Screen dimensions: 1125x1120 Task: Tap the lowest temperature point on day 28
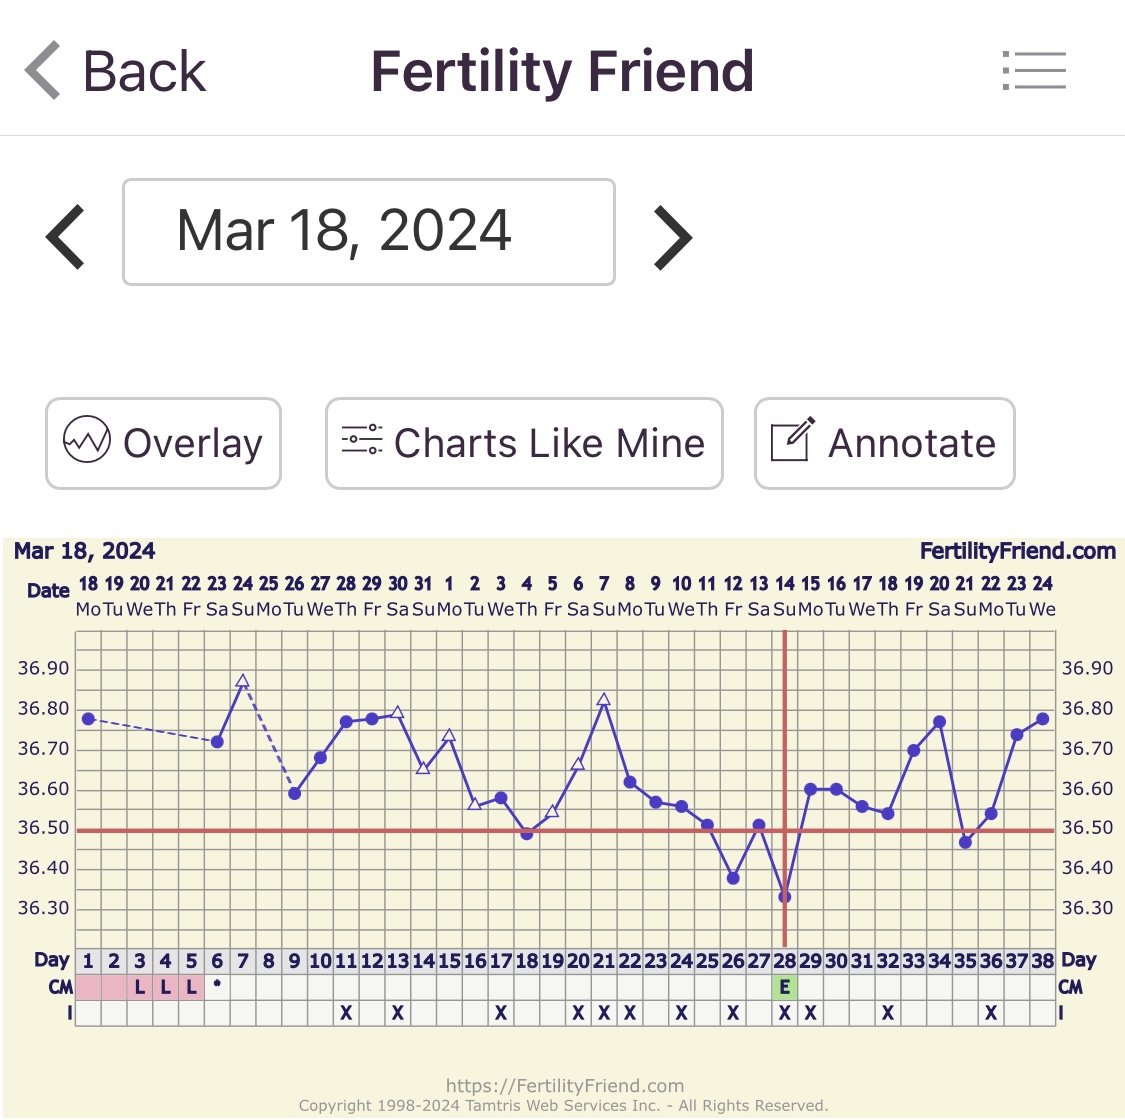[x=785, y=897]
